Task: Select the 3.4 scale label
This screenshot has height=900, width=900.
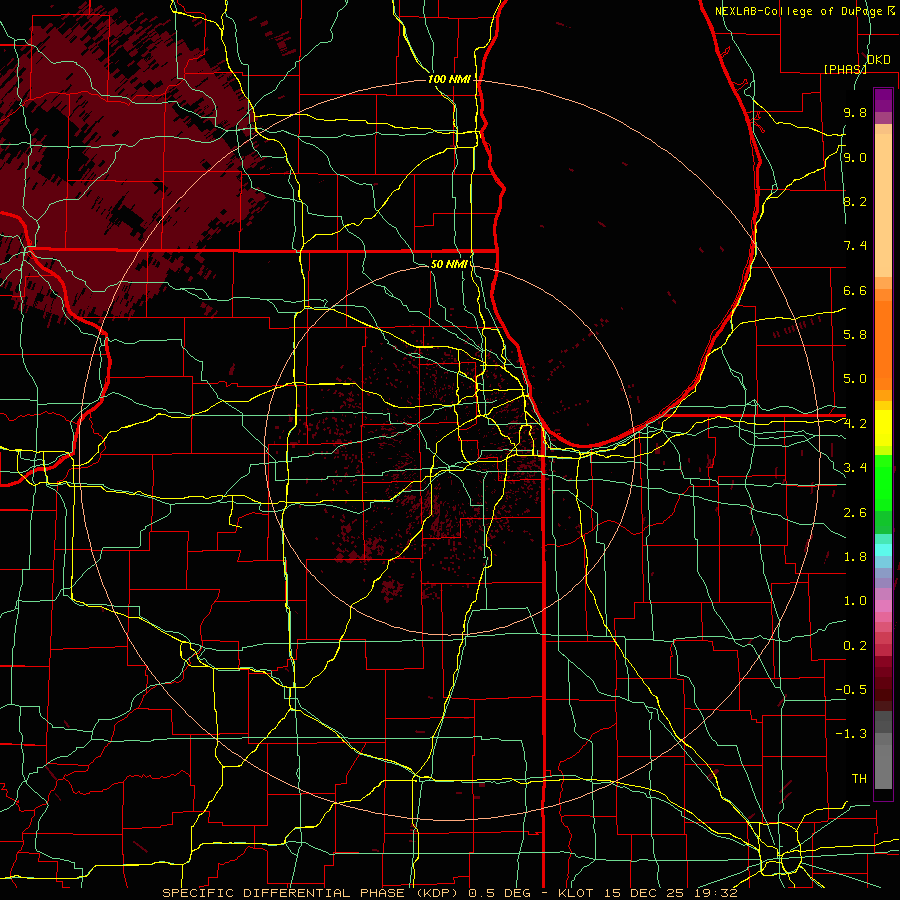Action: (855, 468)
